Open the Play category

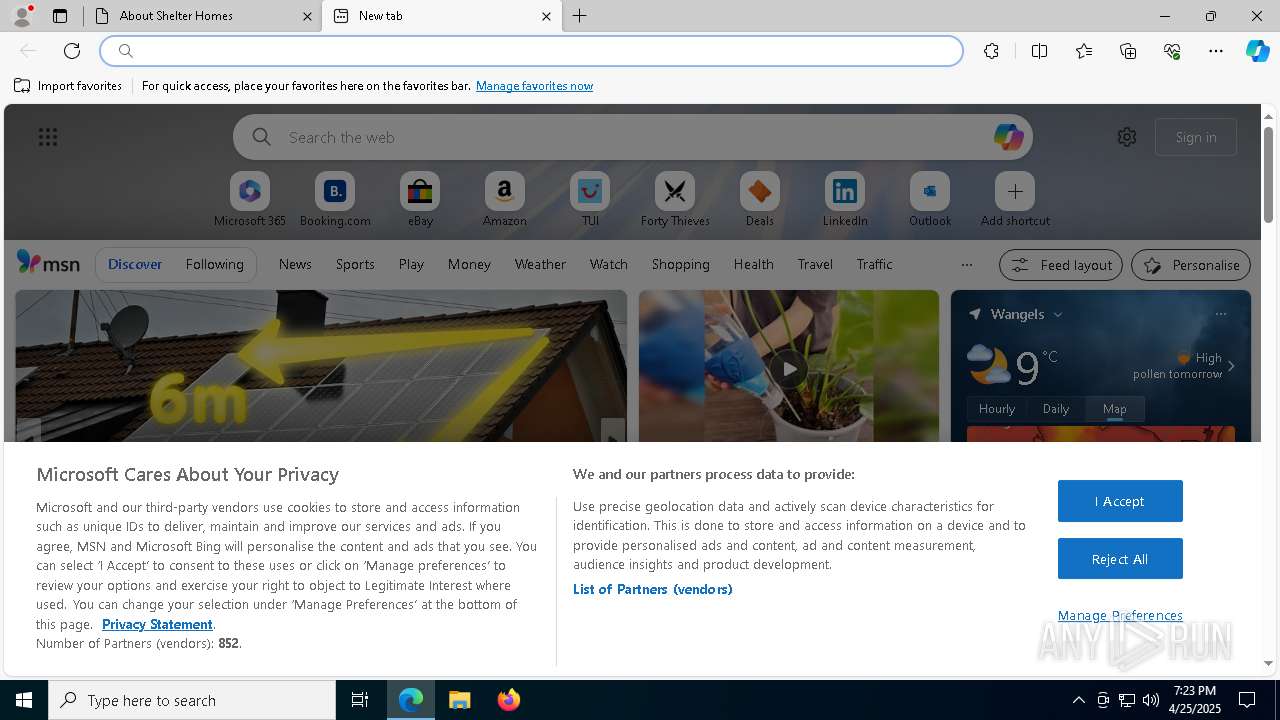(x=411, y=264)
